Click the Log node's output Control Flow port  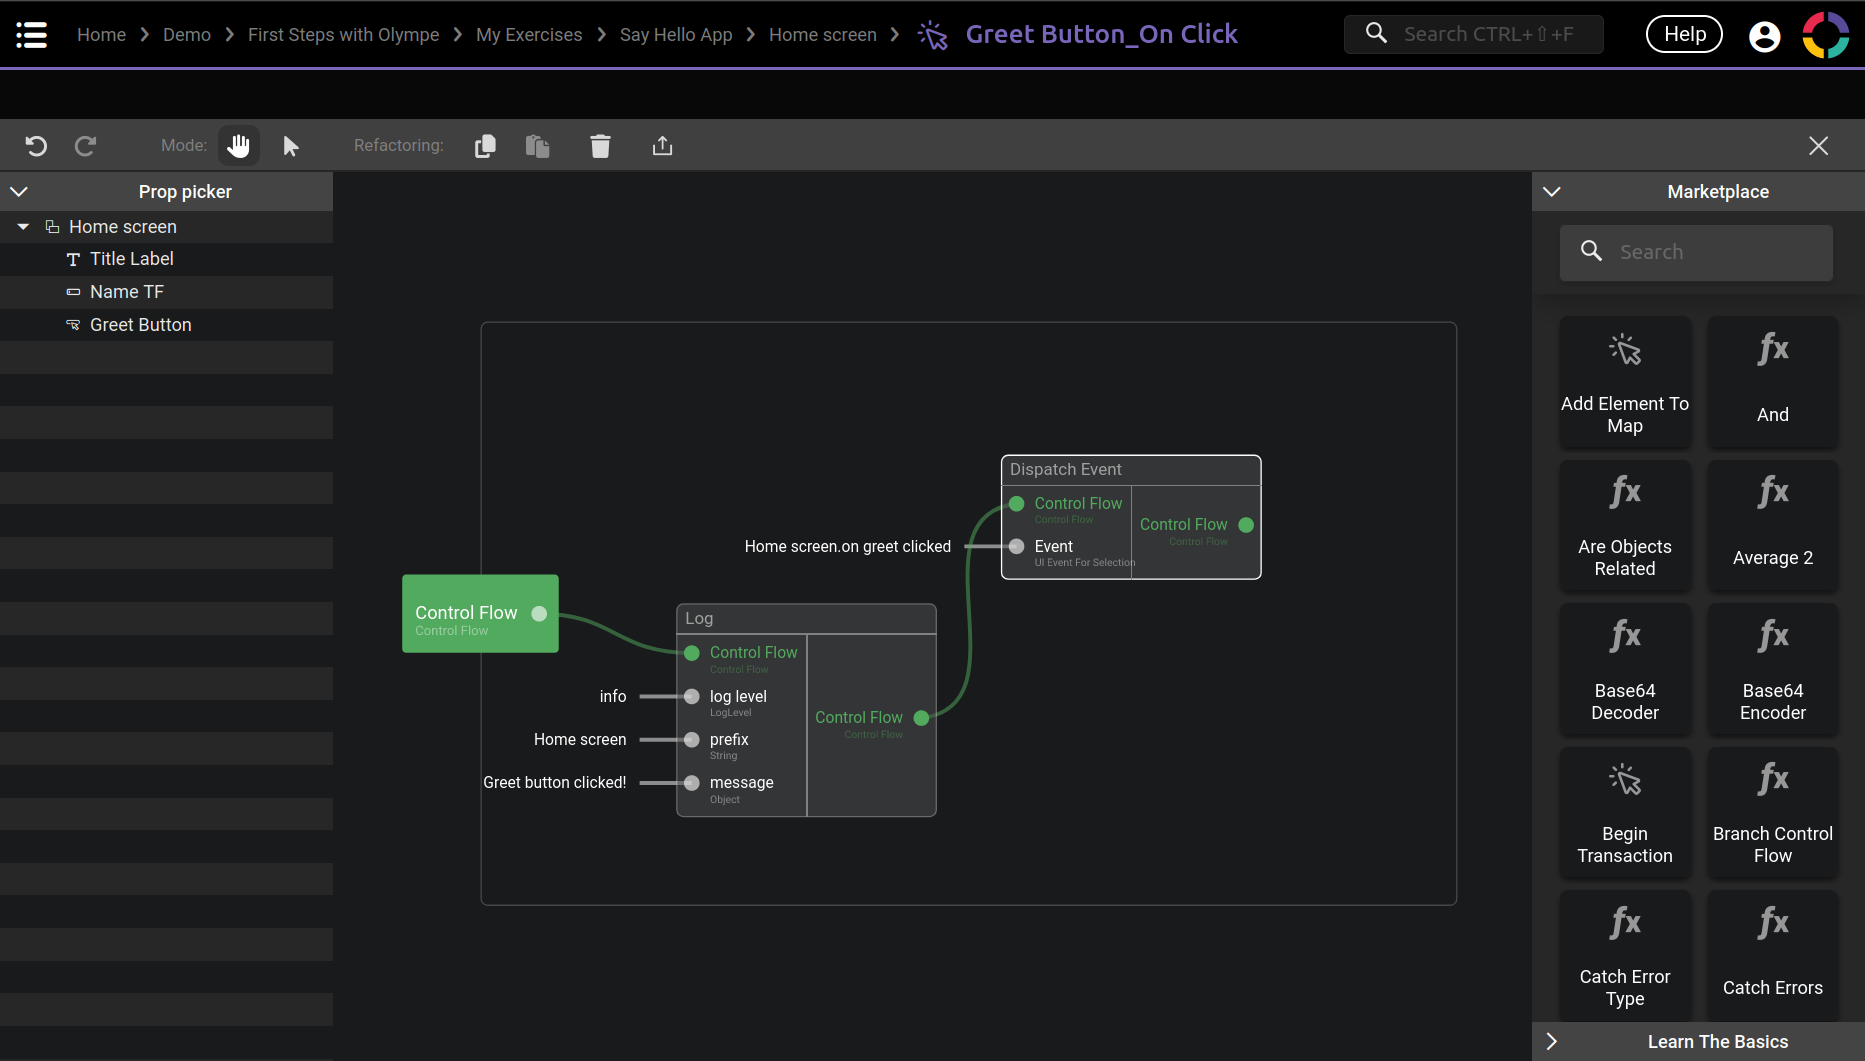(x=922, y=718)
